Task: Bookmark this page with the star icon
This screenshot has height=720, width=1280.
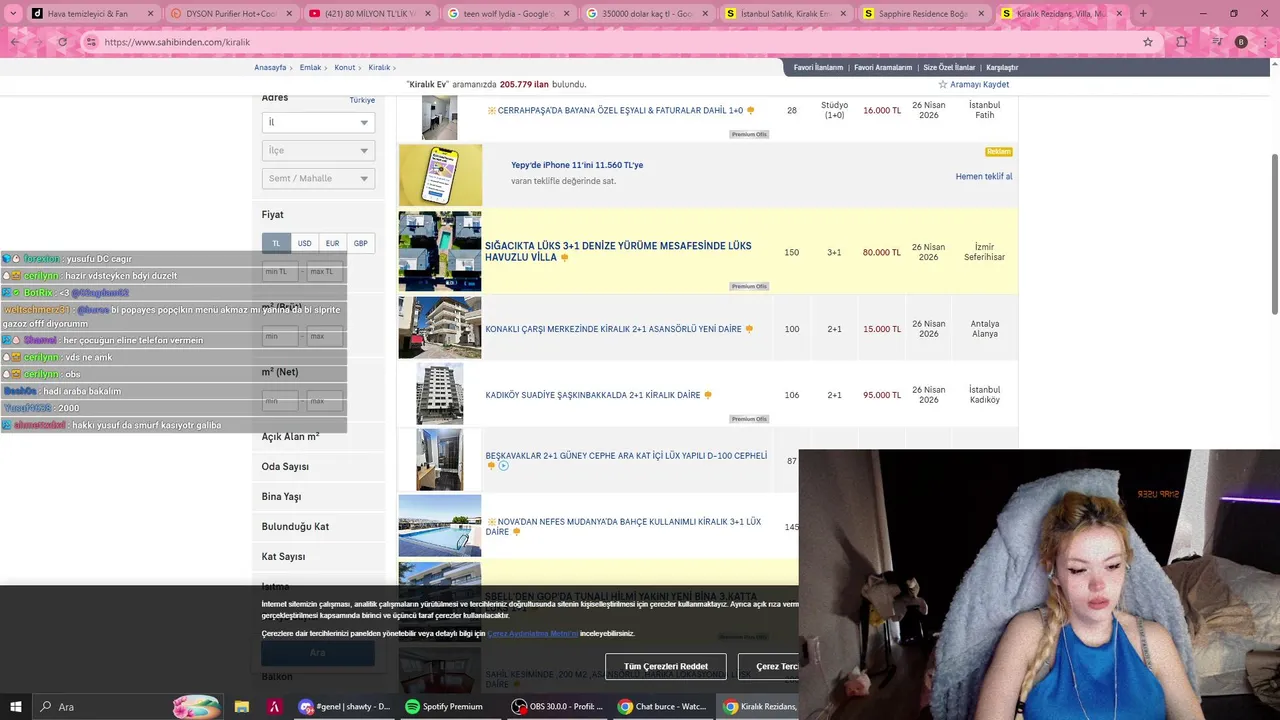Action: coord(1148,42)
